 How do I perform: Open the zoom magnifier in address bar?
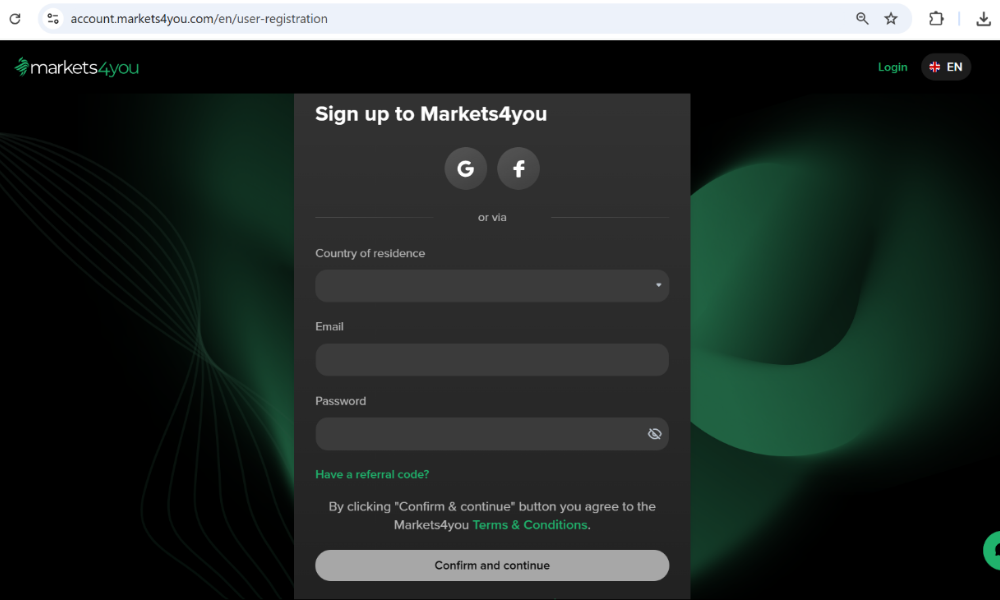tap(862, 18)
